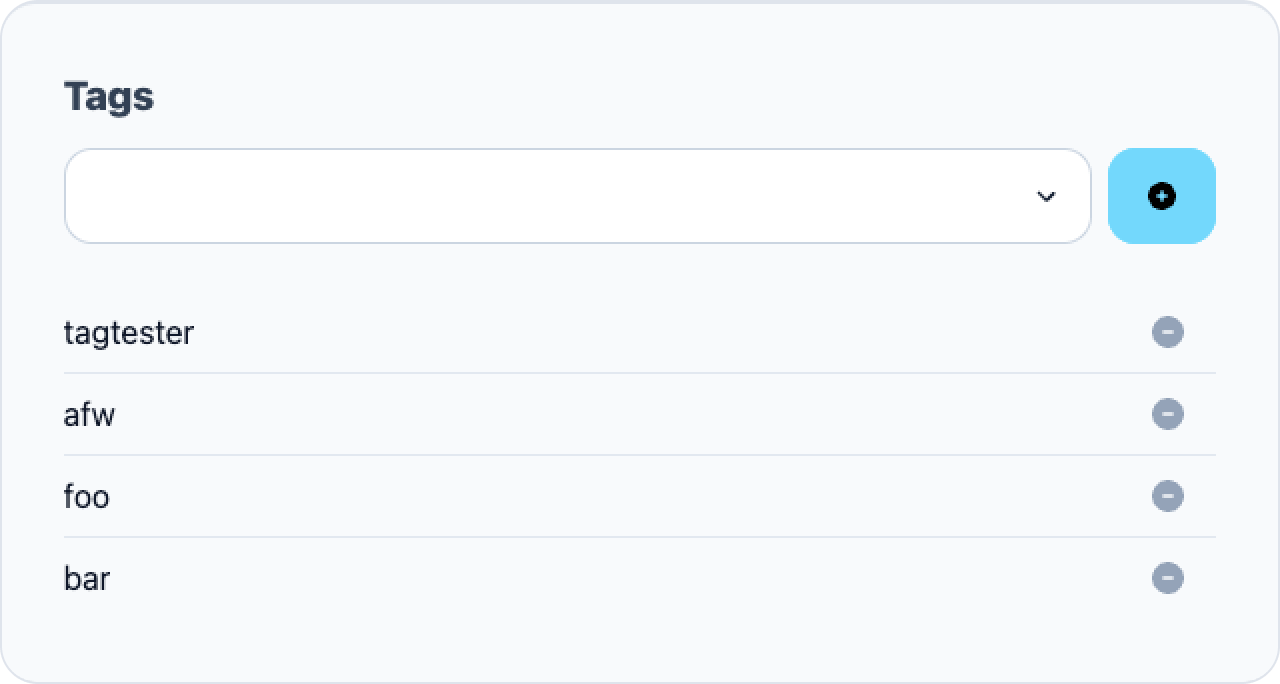Screen dimensions: 1280x684
Task: Delete the bar tag using minus icon
Action: pos(1168,578)
